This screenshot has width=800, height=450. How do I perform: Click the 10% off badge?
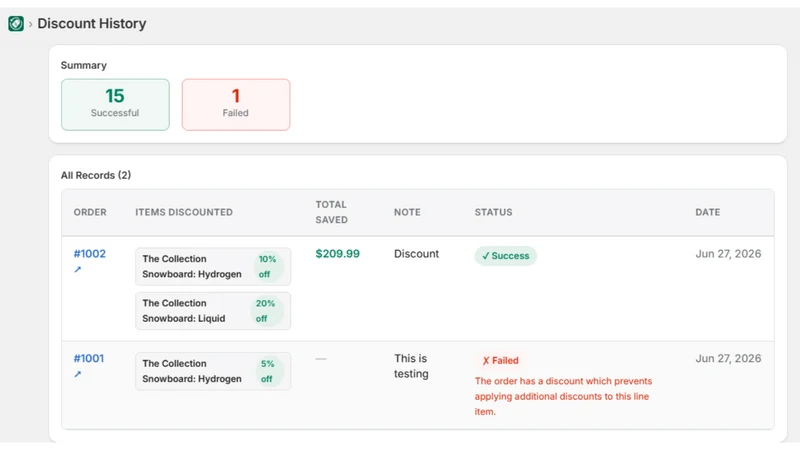coord(267,266)
